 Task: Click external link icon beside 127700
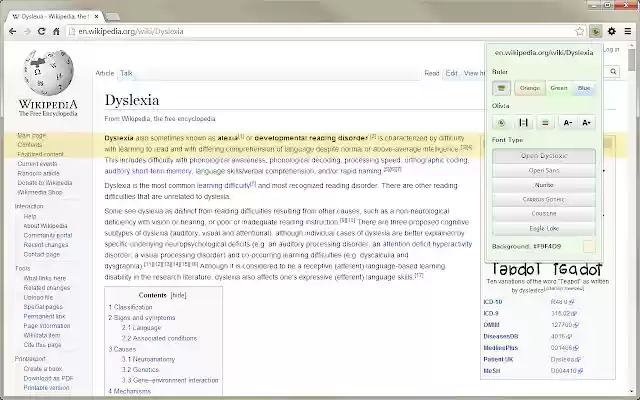(x=576, y=325)
